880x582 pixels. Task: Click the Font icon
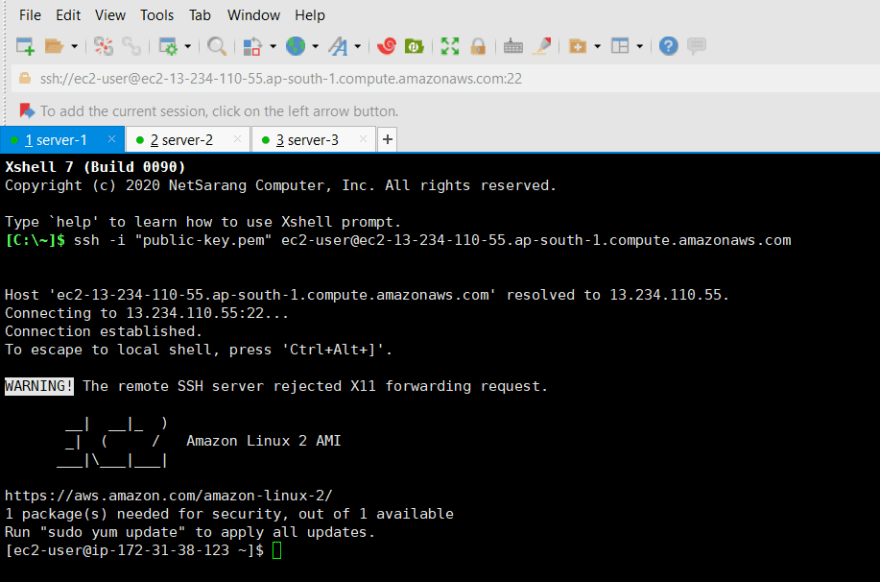click(x=338, y=46)
